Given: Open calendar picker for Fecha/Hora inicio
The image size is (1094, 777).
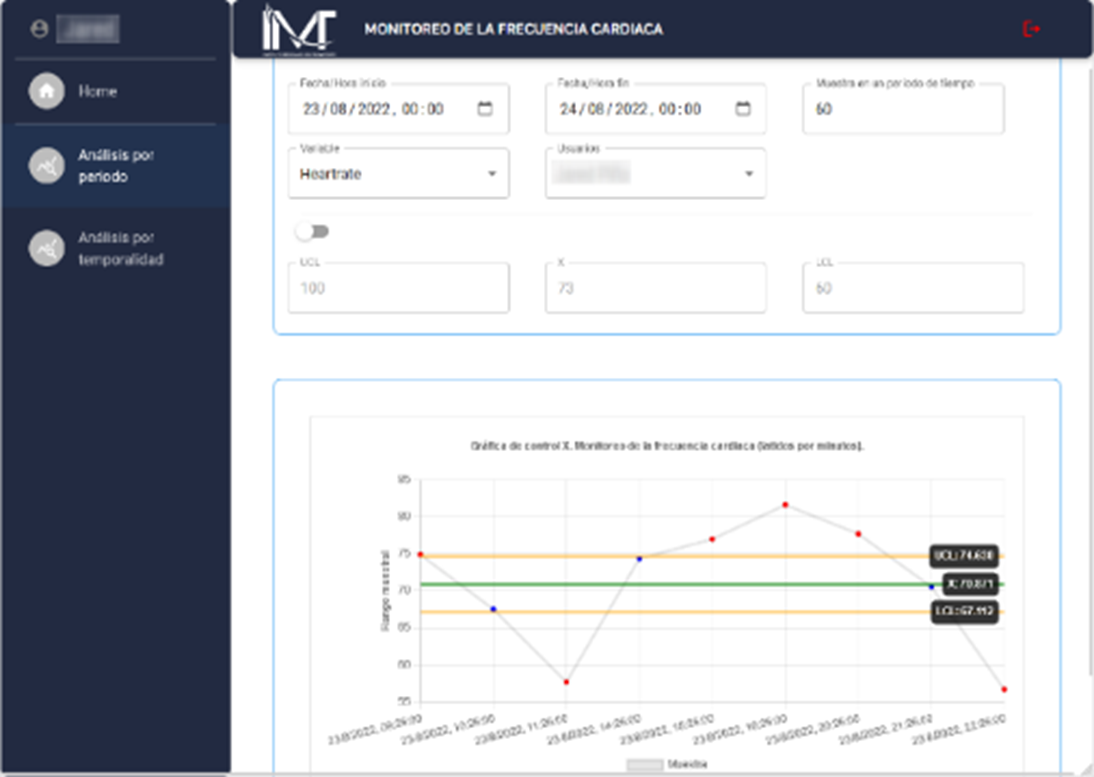Looking at the screenshot, I should click(485, 109).
